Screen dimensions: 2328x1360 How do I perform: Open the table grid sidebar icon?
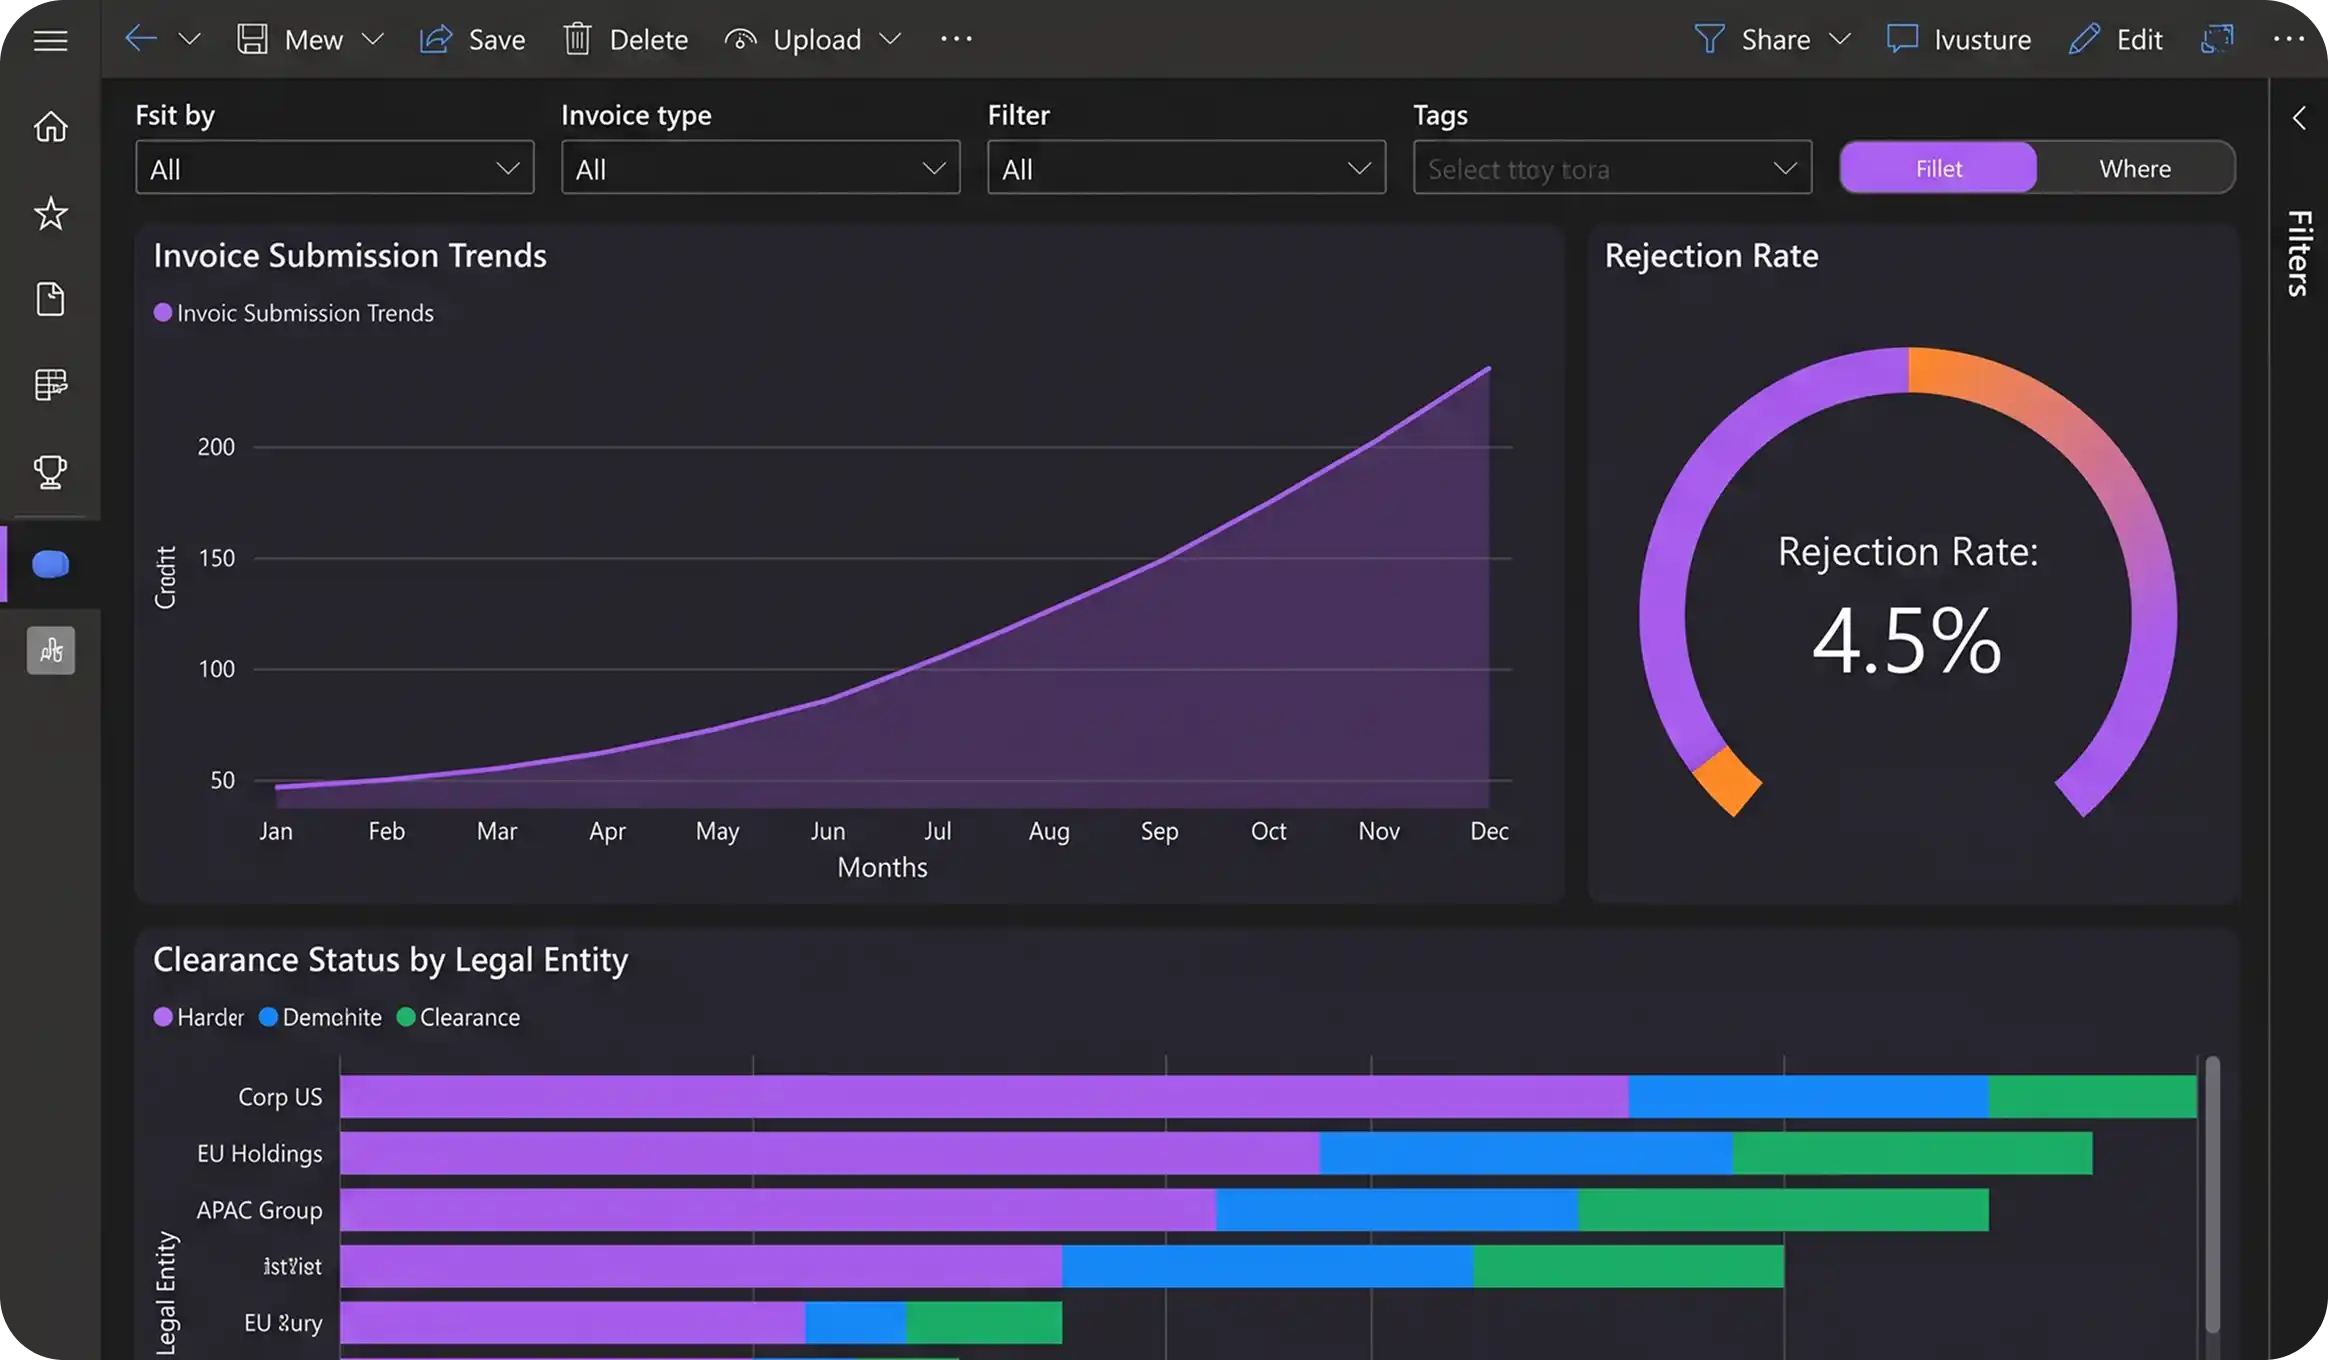pyautogui.click(x=50, y=384)
